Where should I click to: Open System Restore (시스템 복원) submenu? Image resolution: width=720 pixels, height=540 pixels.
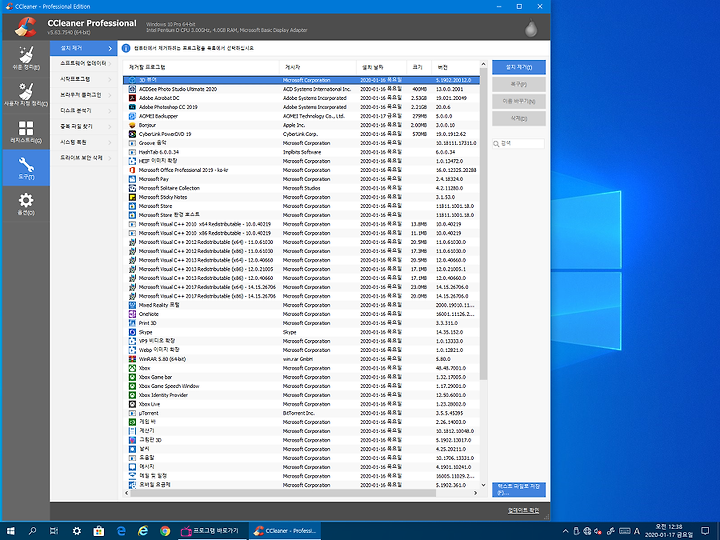(x=84, y=142)
